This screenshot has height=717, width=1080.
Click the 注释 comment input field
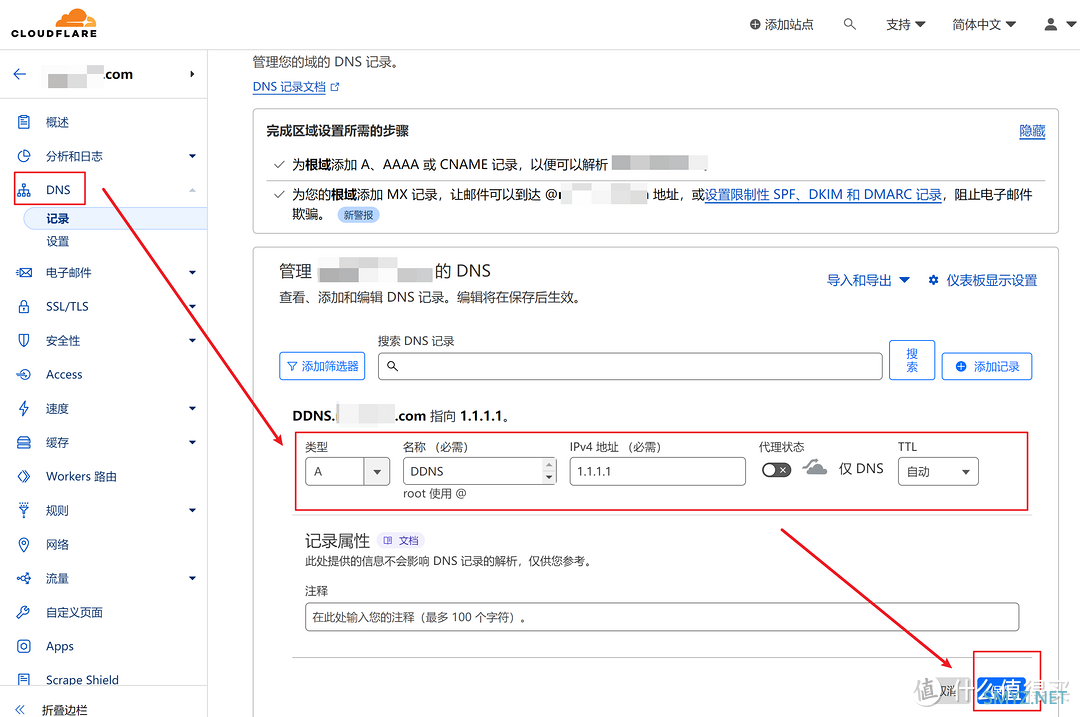click(x=662, y=617)
